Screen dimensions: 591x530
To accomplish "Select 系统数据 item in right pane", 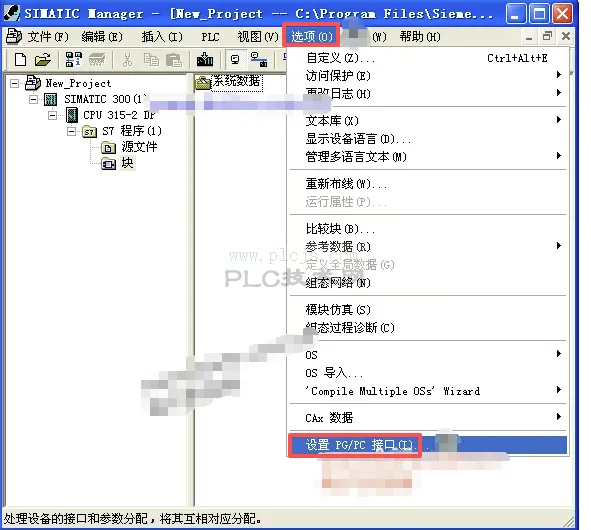I will (x=236, y=81).
